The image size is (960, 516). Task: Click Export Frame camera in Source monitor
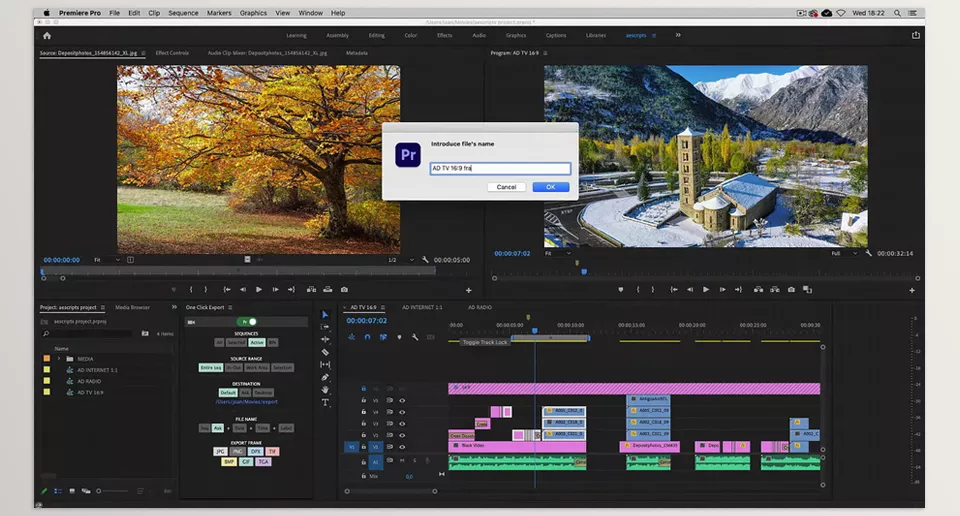coord(344,290)
